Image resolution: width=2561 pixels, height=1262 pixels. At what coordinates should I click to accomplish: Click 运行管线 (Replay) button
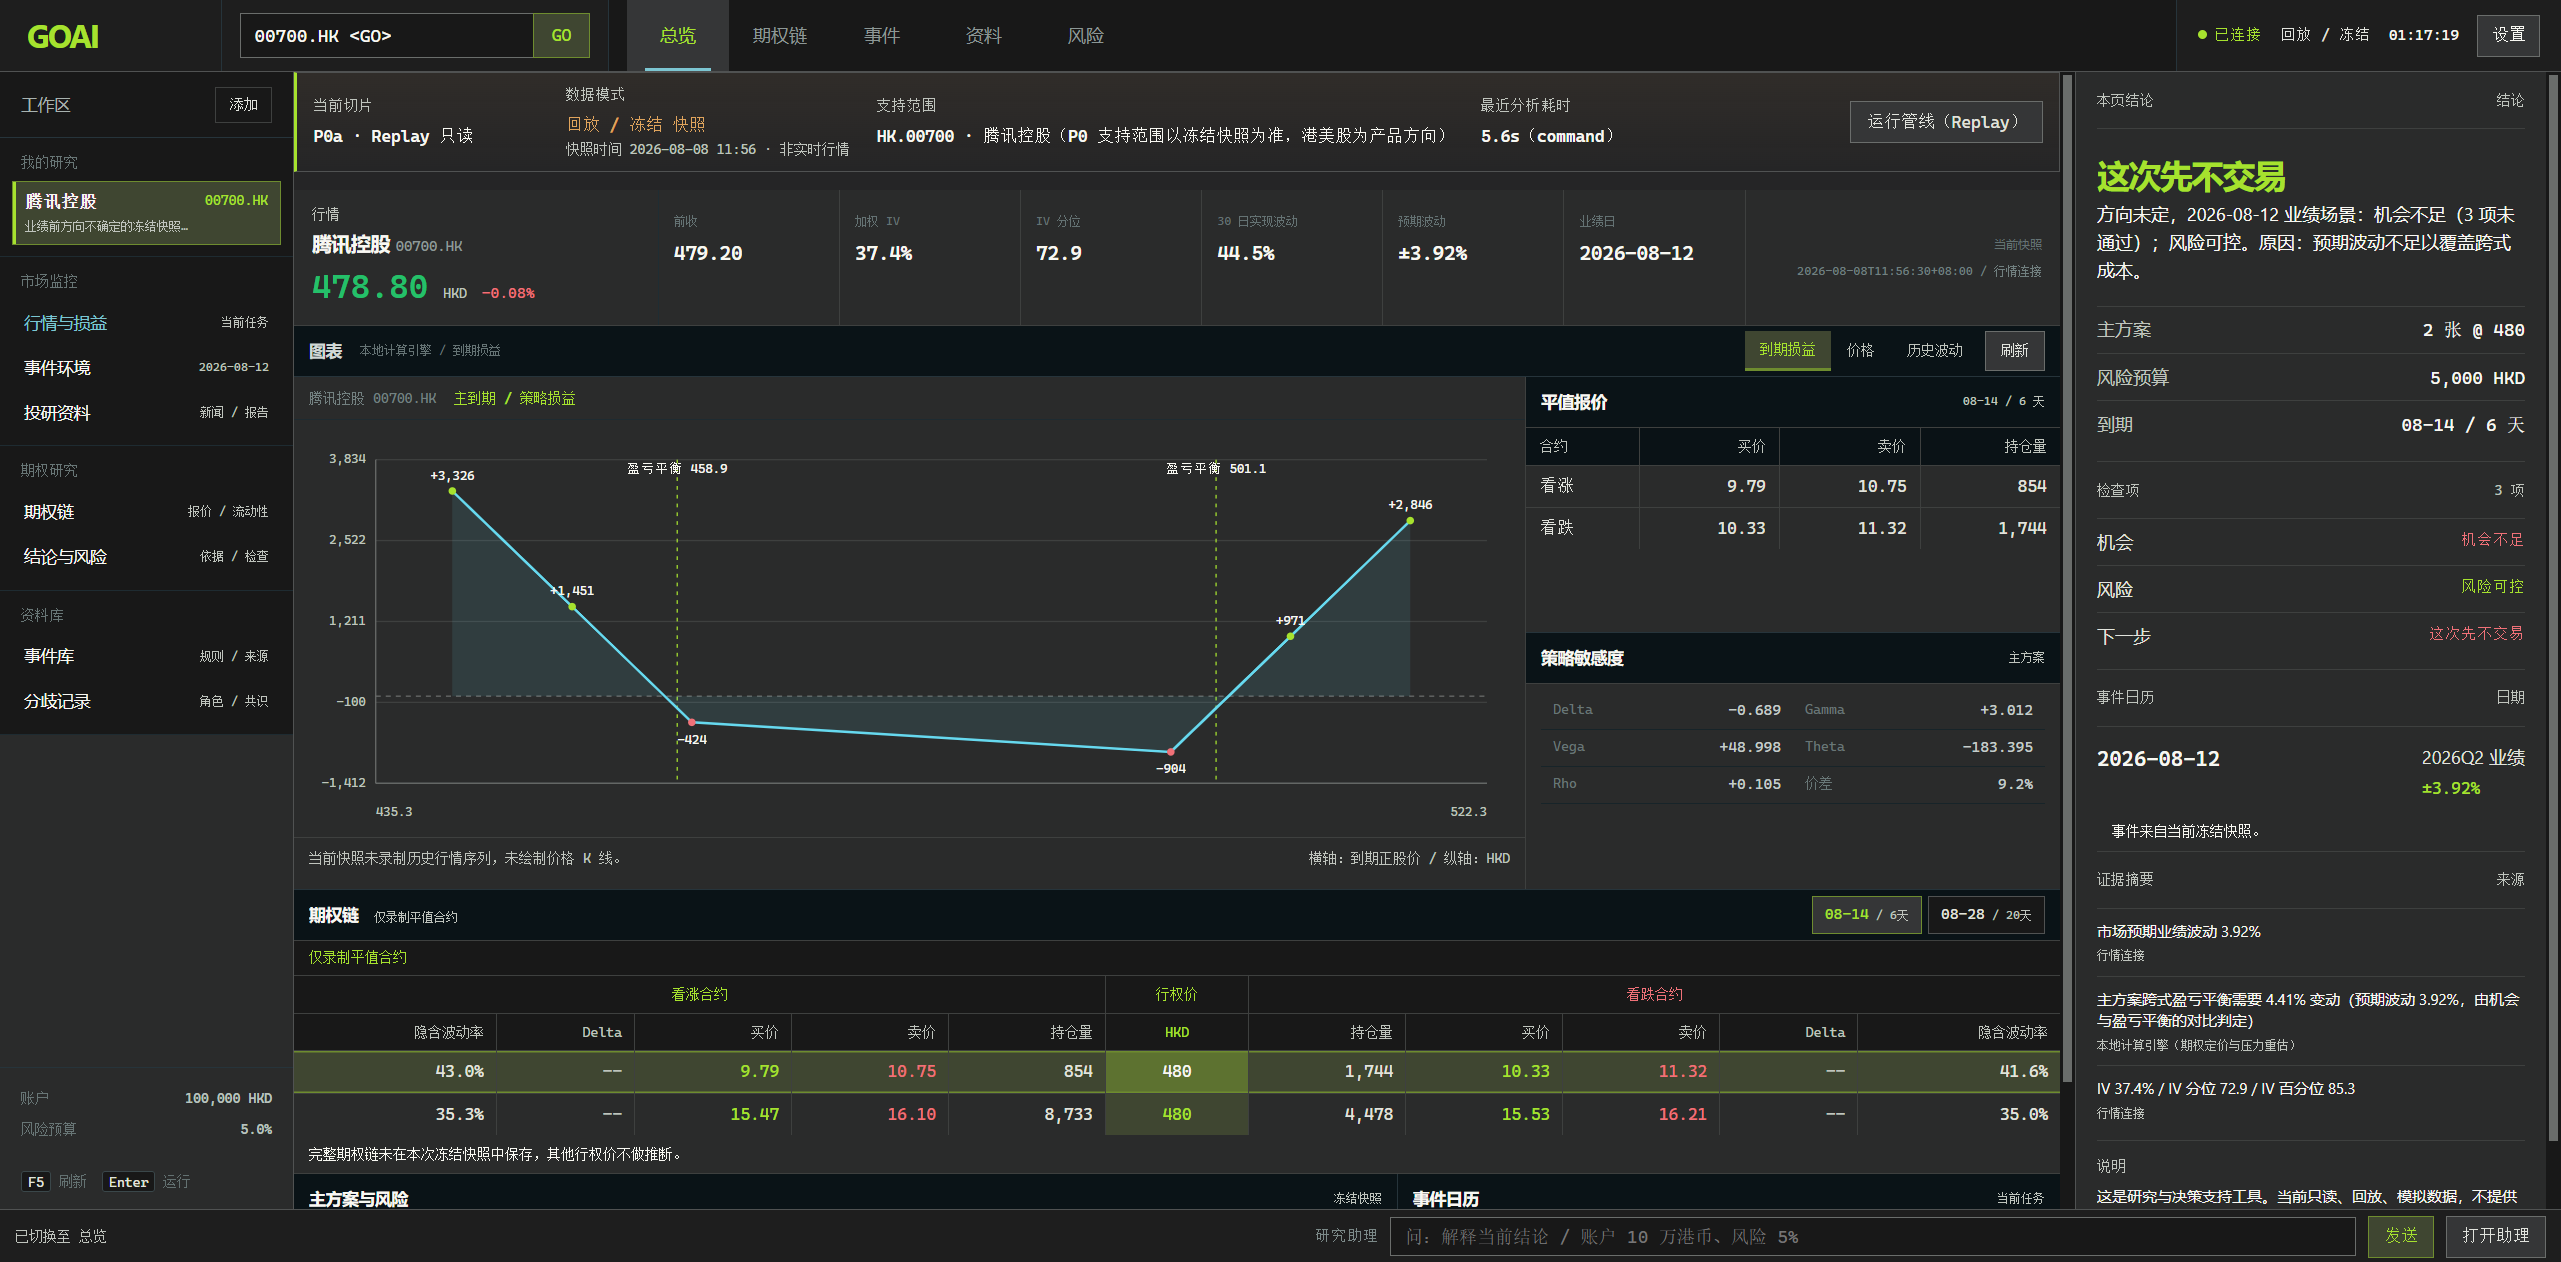click(1945, 122)
